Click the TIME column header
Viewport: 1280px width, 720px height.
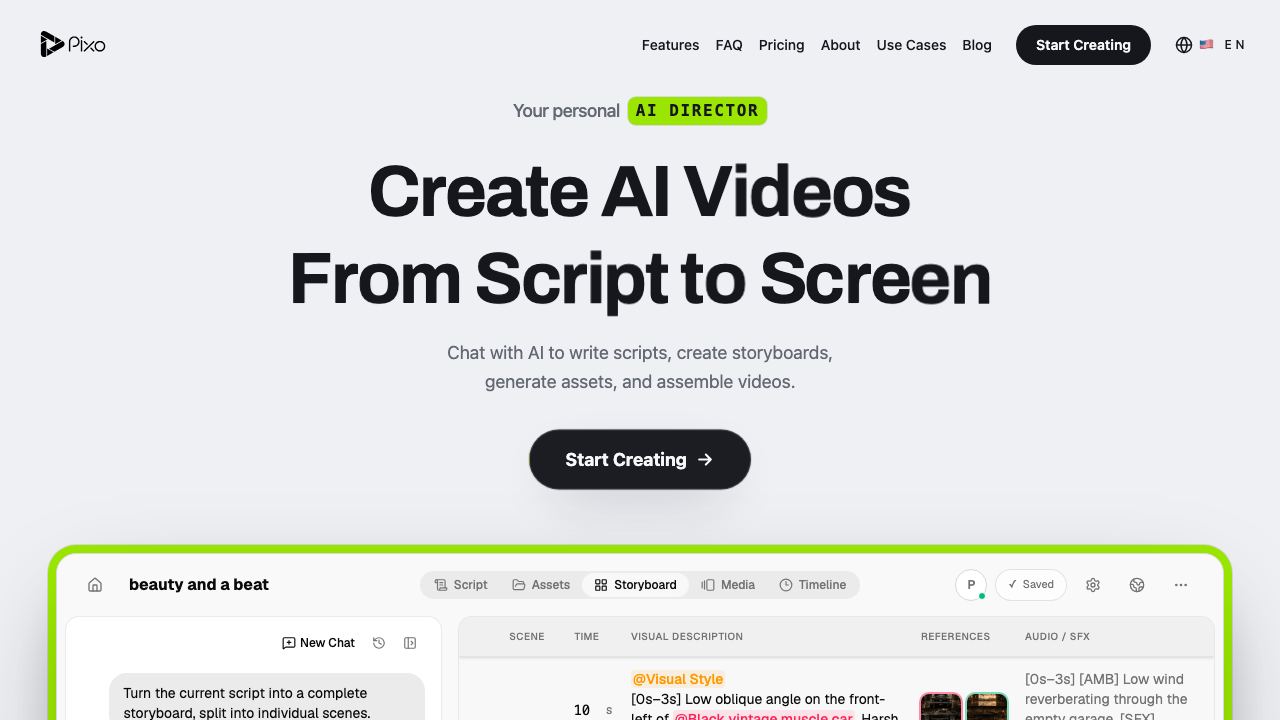pyautogui.click(x=587, y=636)
